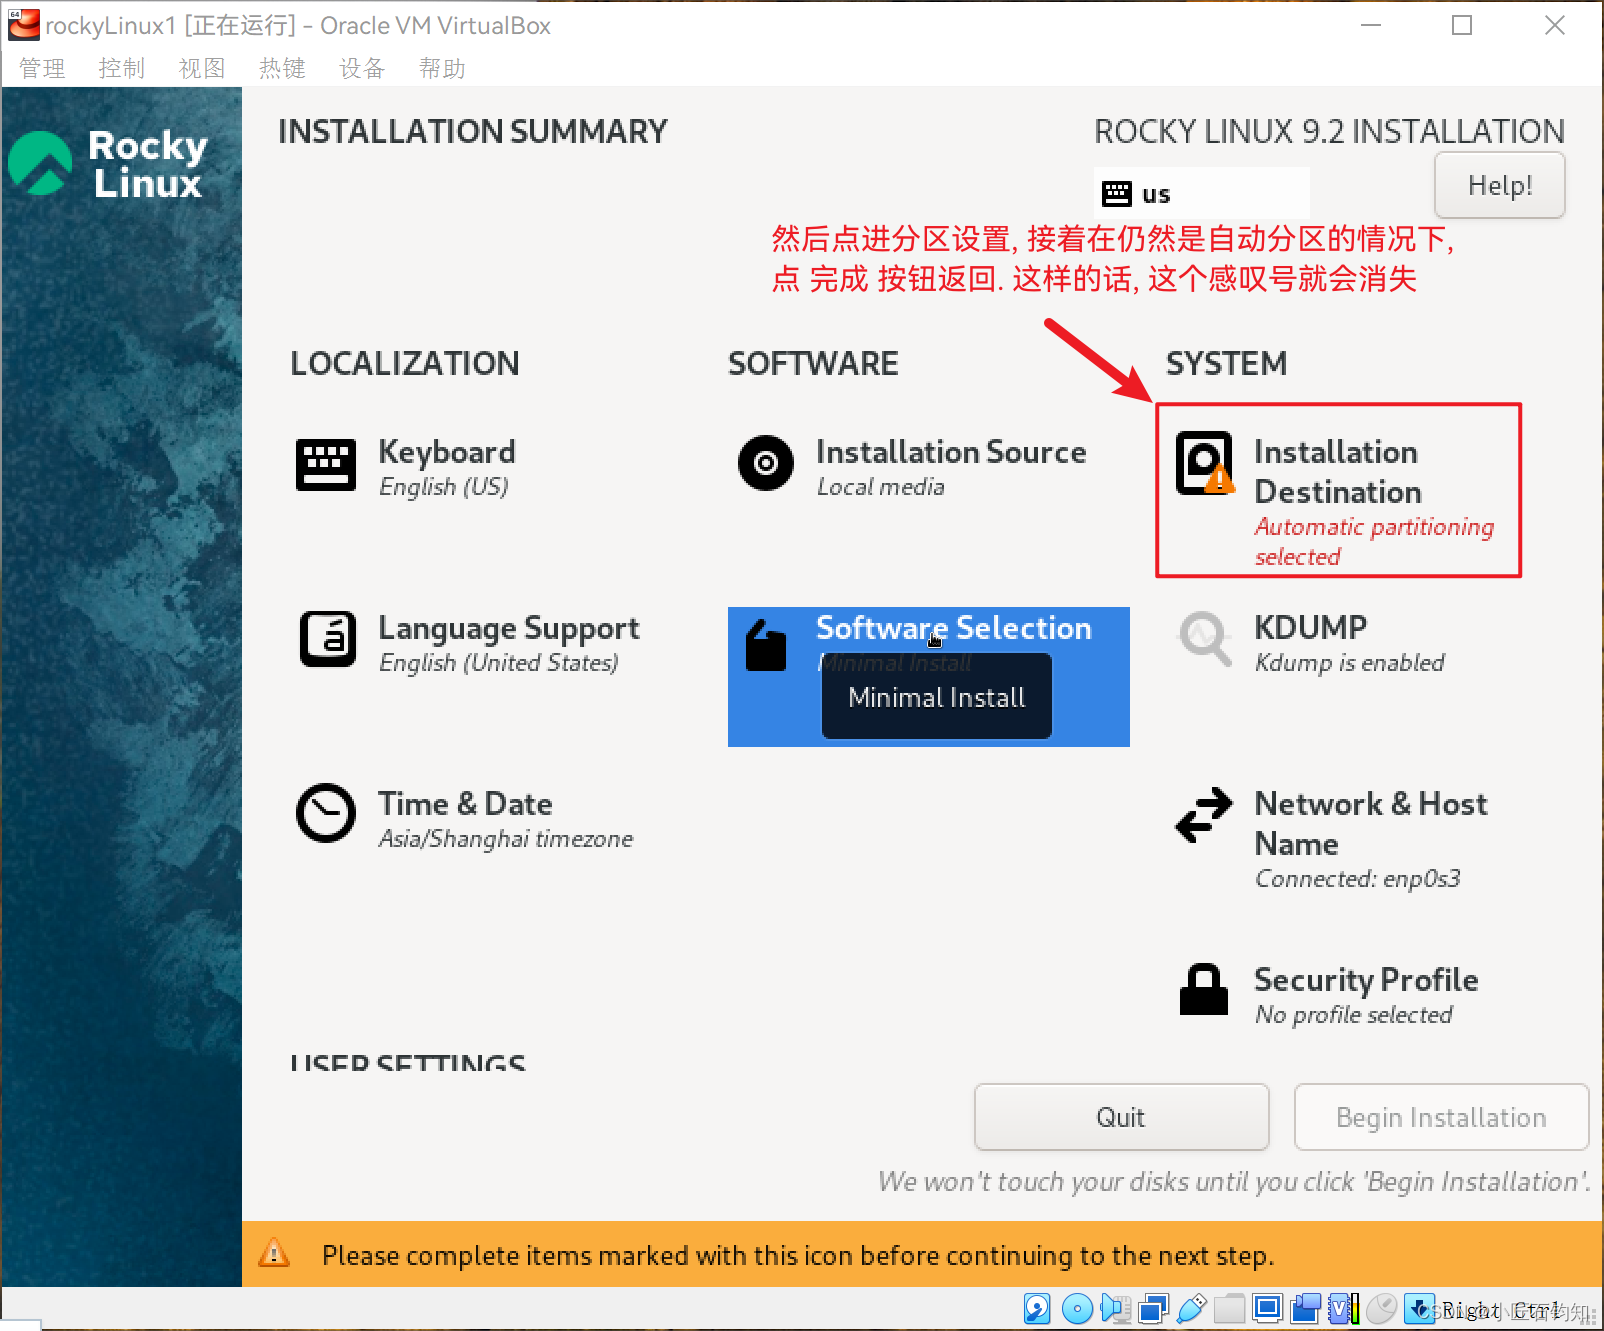
Task: Open Network & Host Name settings
Action: pyautogui.click(x=1371, y=824)
